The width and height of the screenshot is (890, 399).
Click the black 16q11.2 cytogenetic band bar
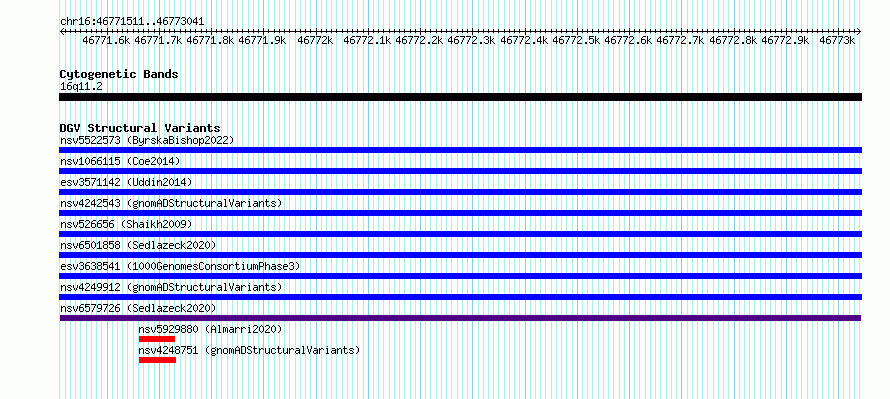pyautogui.click(x=460, y=97)
